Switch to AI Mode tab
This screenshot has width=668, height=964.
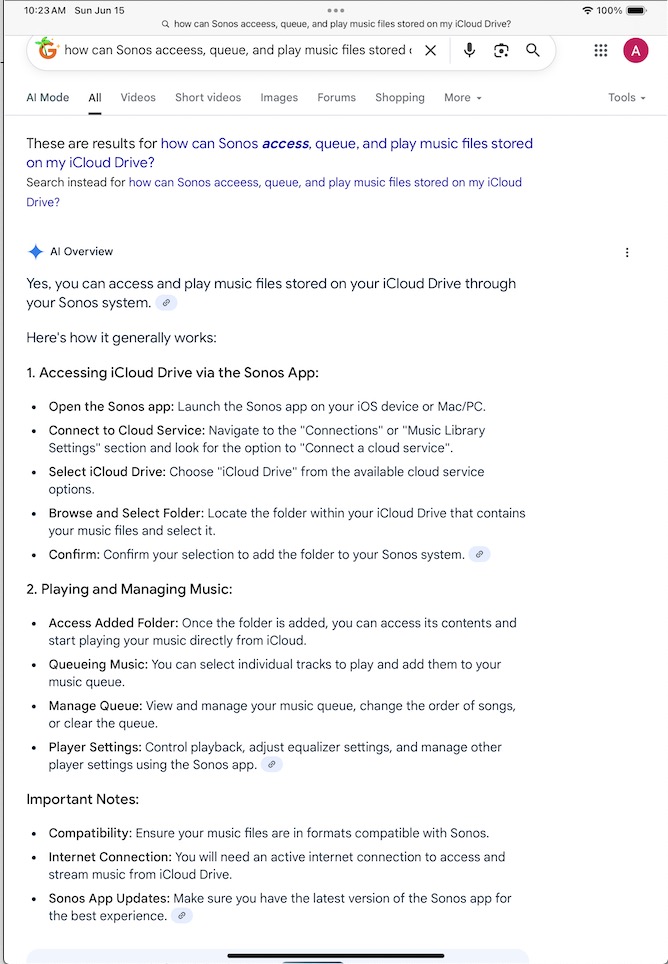tap(48, 98)
